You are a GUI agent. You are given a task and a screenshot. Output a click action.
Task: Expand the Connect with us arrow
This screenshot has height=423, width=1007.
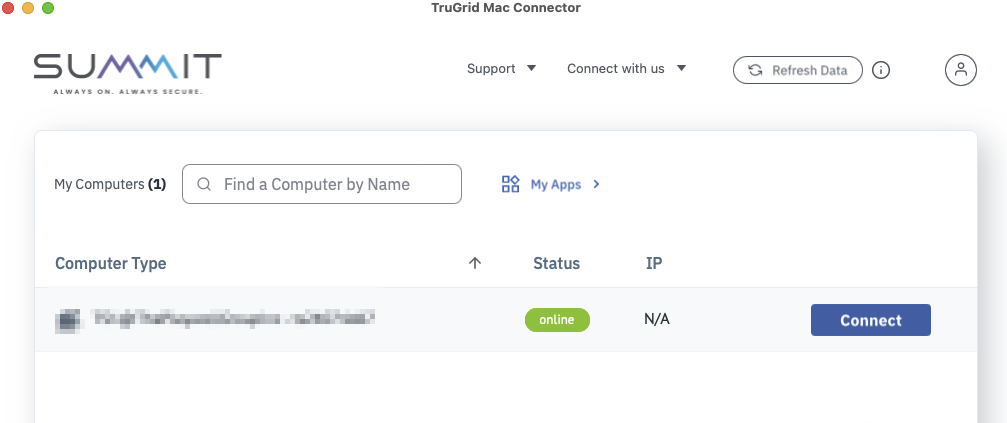pyautogui.click(x=681, y=68)
